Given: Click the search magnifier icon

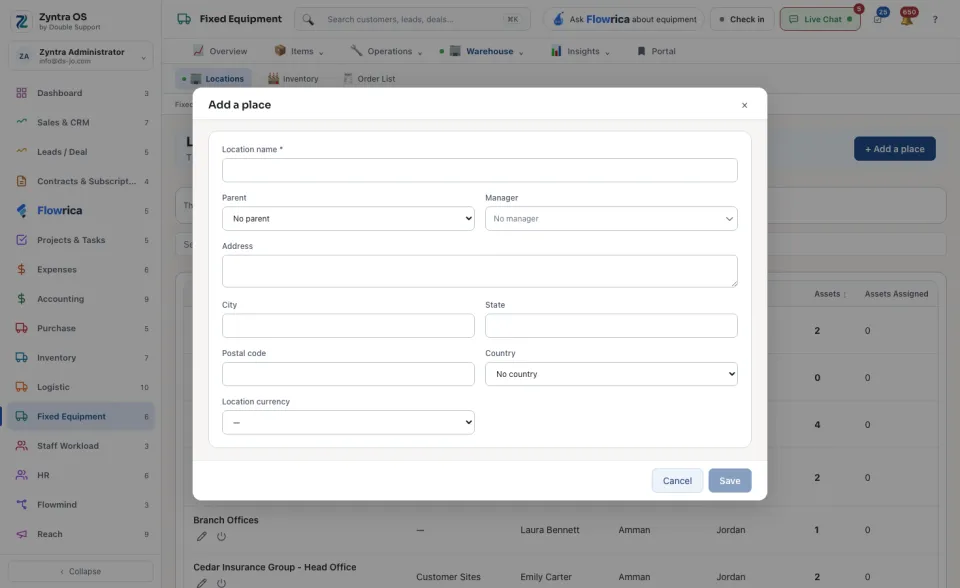Looking at the screenshot, I should point(308,20).
